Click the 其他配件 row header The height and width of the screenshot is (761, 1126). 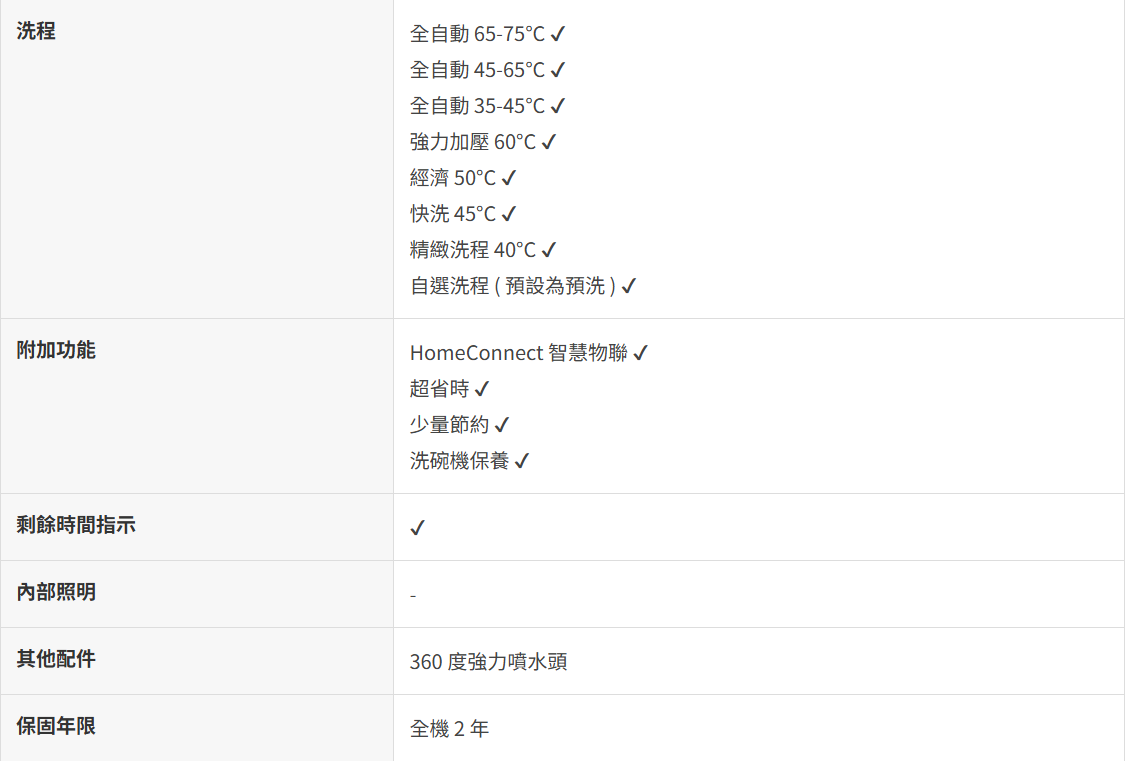[56, 659]
